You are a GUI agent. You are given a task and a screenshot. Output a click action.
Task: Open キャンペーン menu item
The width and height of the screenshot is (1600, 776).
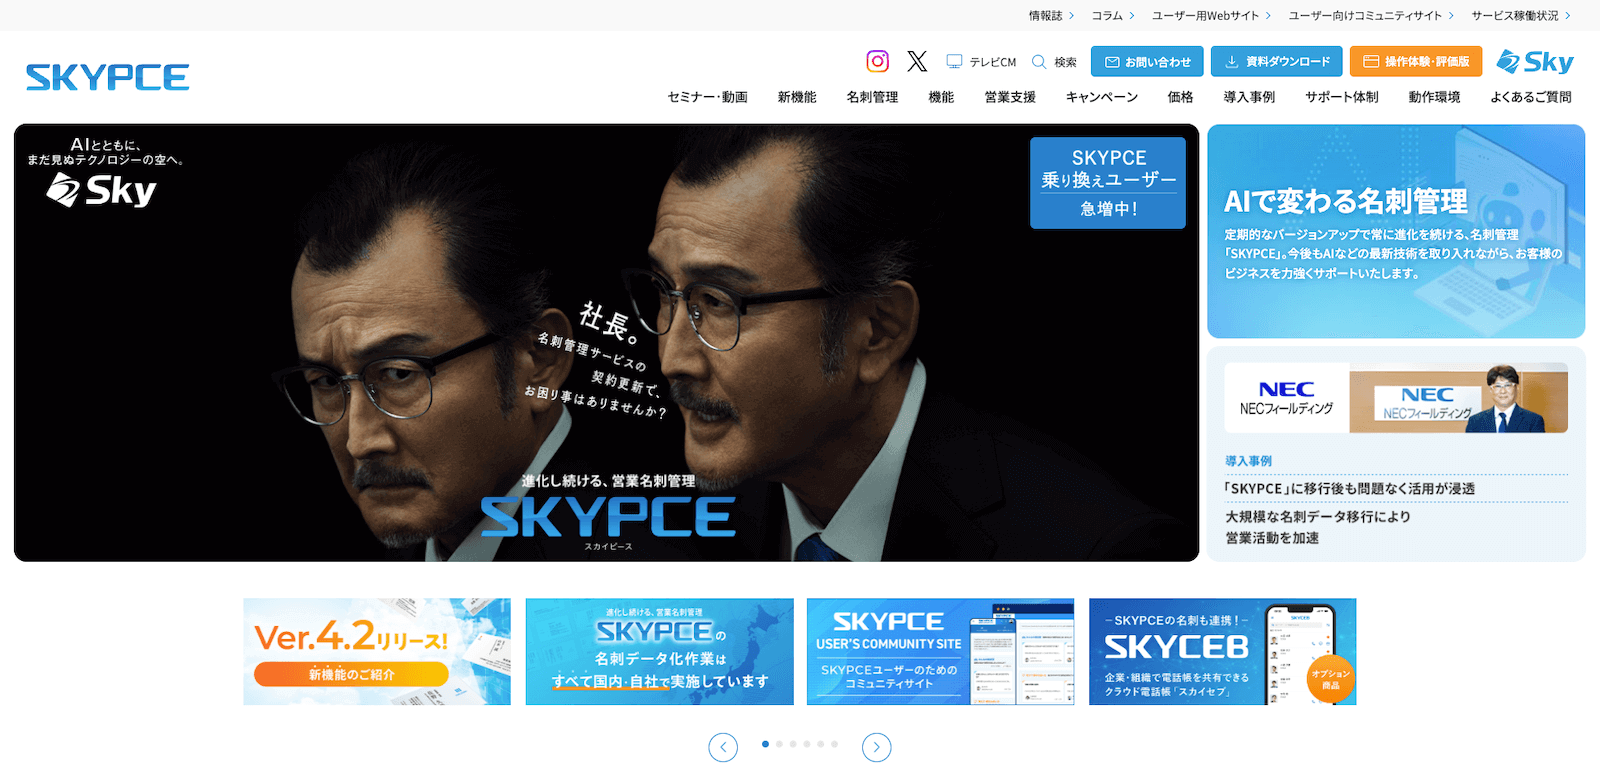(x=1102, y=97)
